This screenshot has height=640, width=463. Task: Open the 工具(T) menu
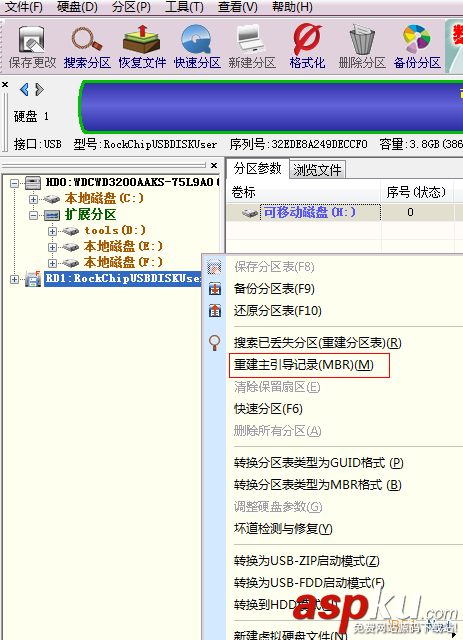pos(184,7)
